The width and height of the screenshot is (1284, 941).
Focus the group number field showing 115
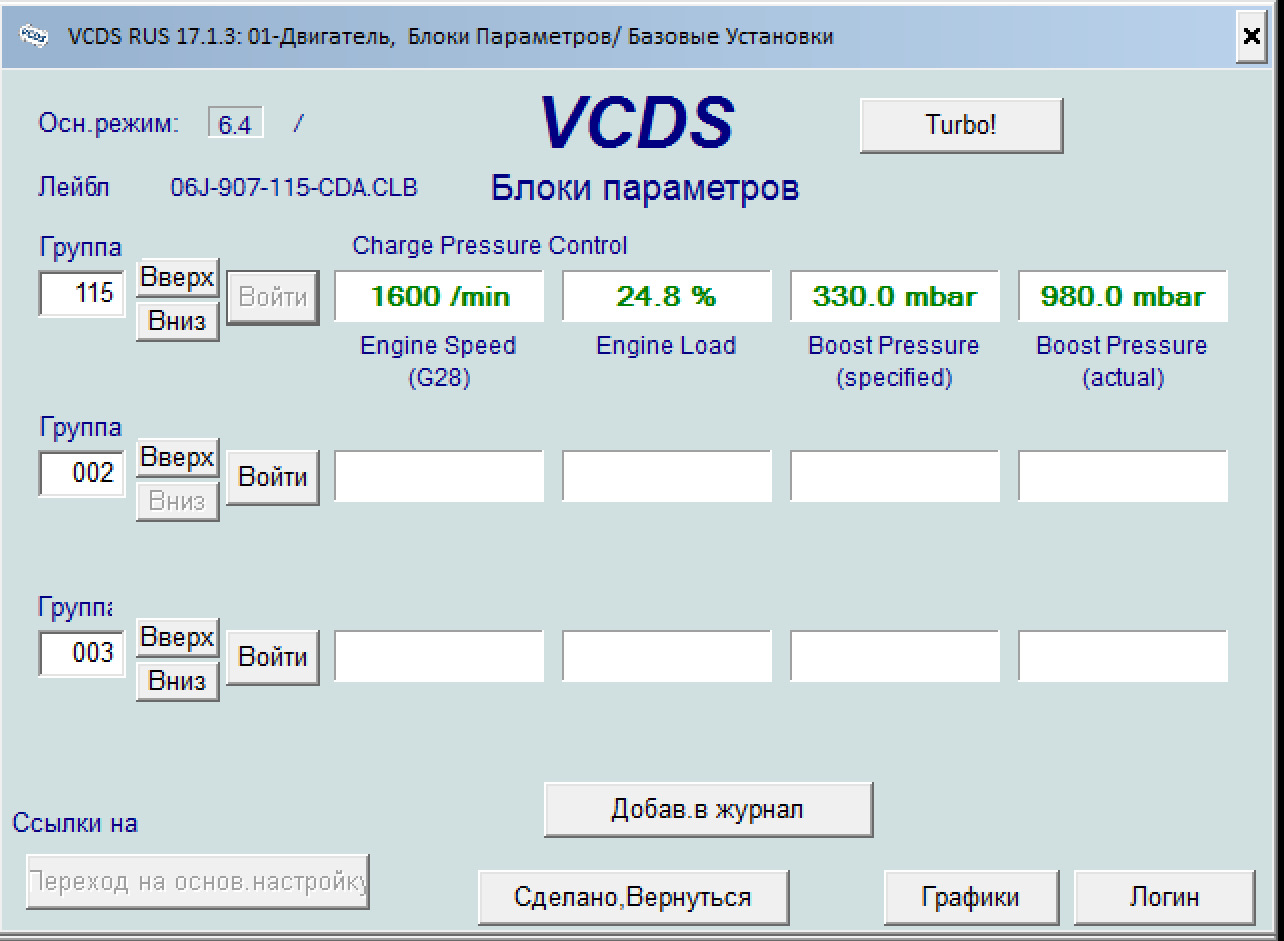click(82, 294)
